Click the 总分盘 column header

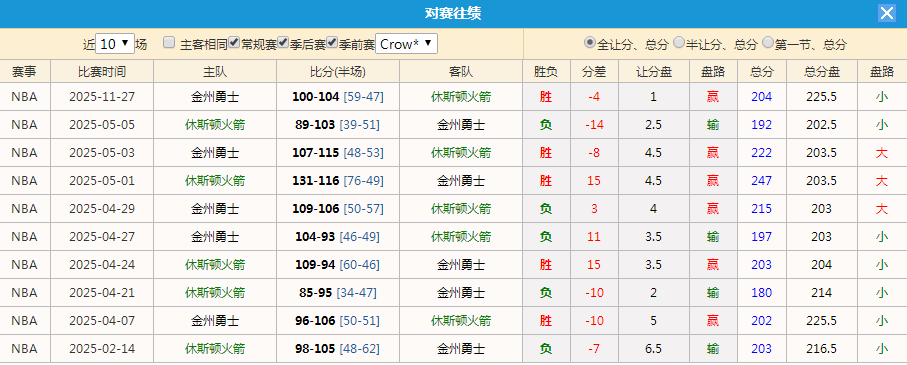point(821,71)
